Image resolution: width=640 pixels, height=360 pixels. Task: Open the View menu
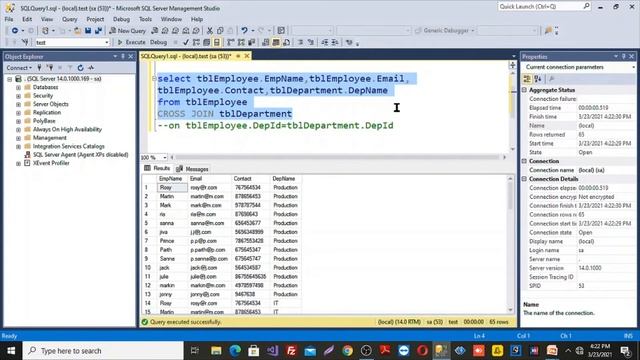47,19
